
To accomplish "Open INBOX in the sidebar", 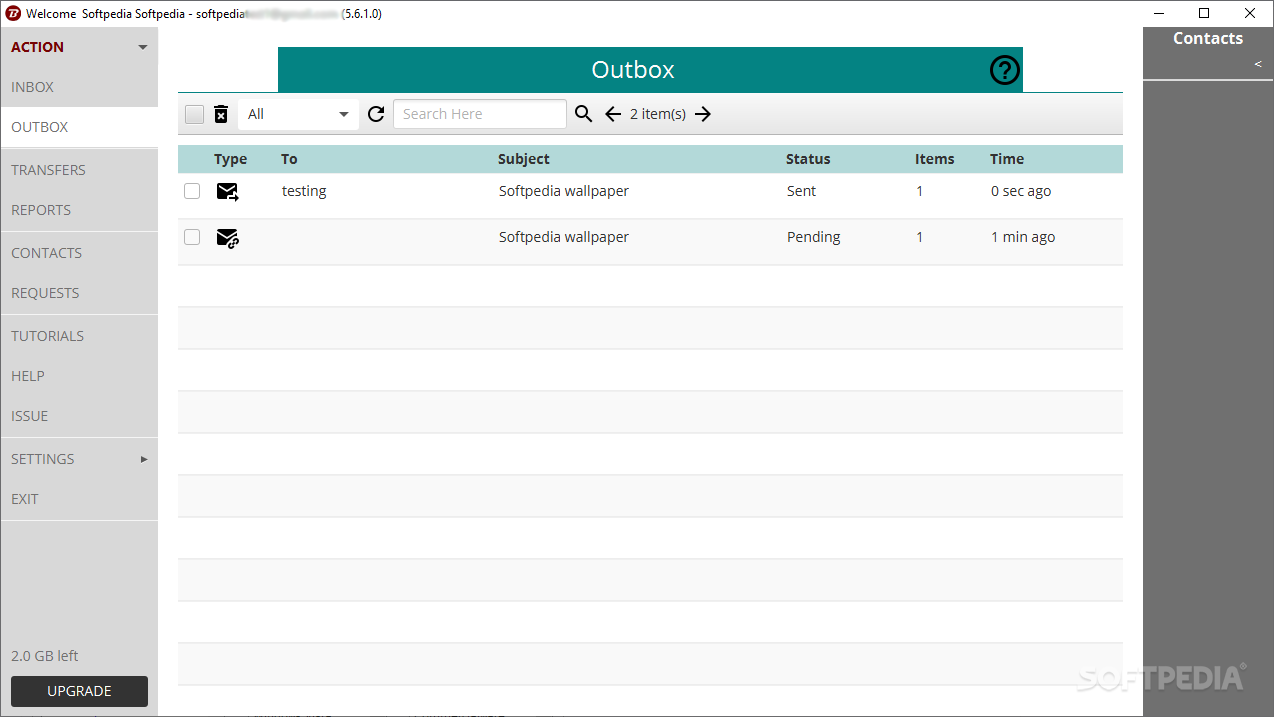I will coord(79,87).
